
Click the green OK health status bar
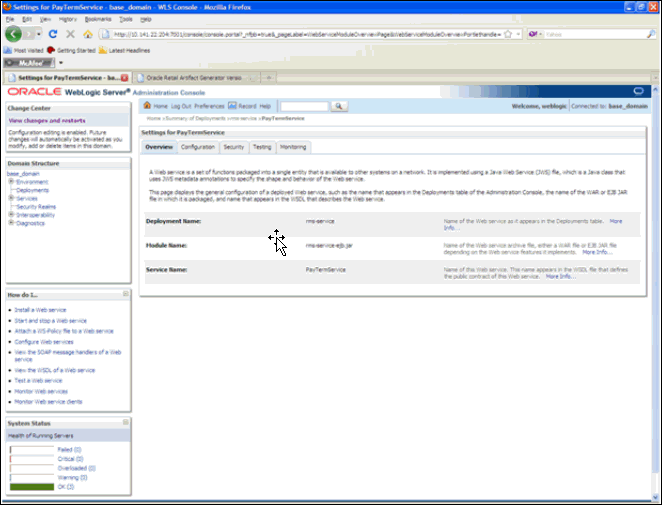pyautogui.click(x=32, y=487)
